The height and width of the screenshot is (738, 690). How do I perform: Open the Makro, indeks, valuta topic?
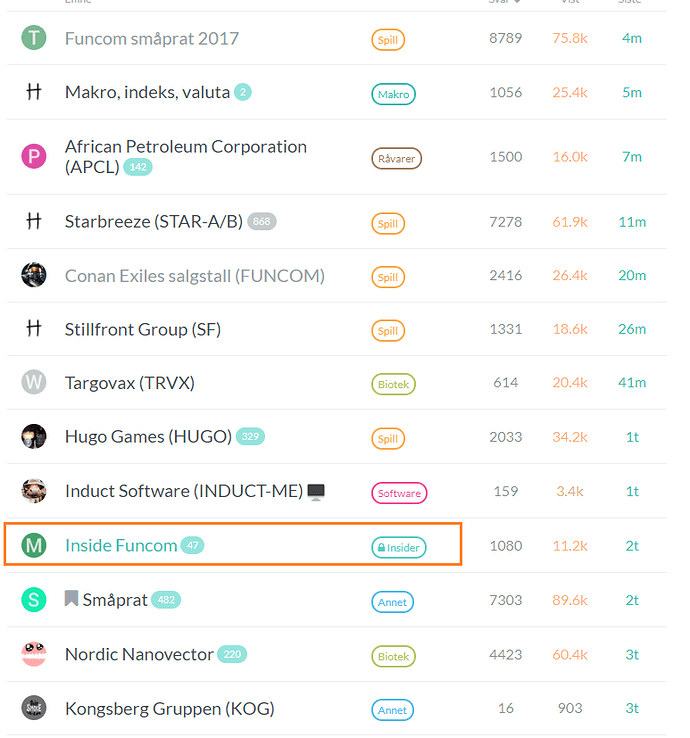coord(147,92)
